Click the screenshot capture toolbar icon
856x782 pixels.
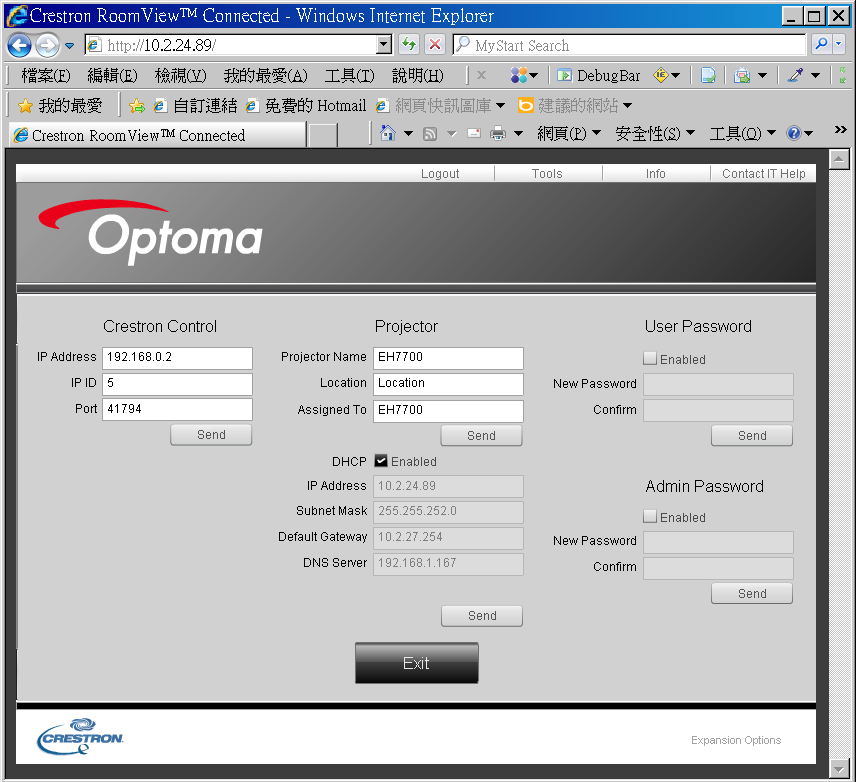tap(742, 75)
